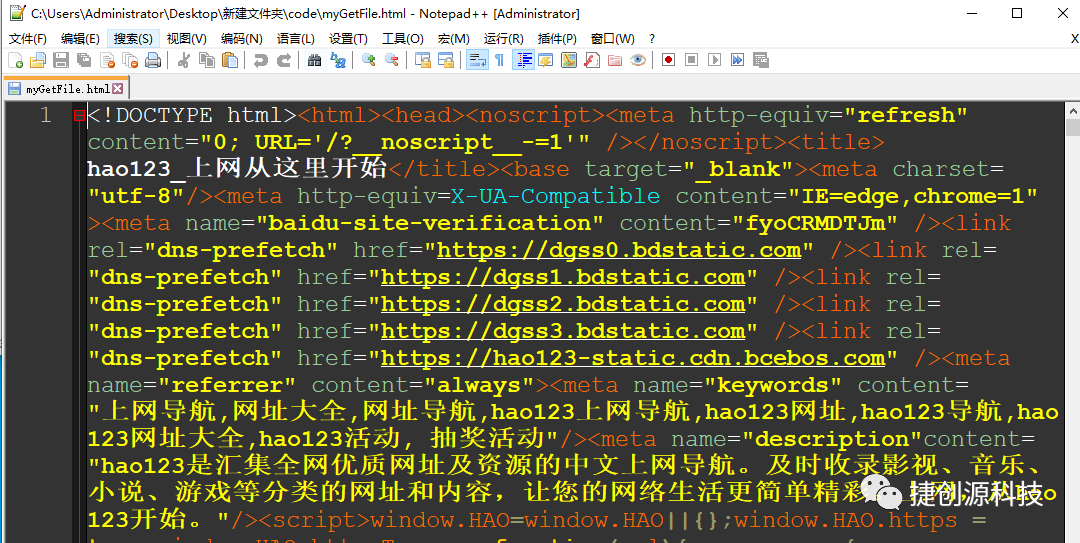This screenshot has width=1080, height=543.
Task: Click the Cut scissors icon
Action: [x=183, y=60]
